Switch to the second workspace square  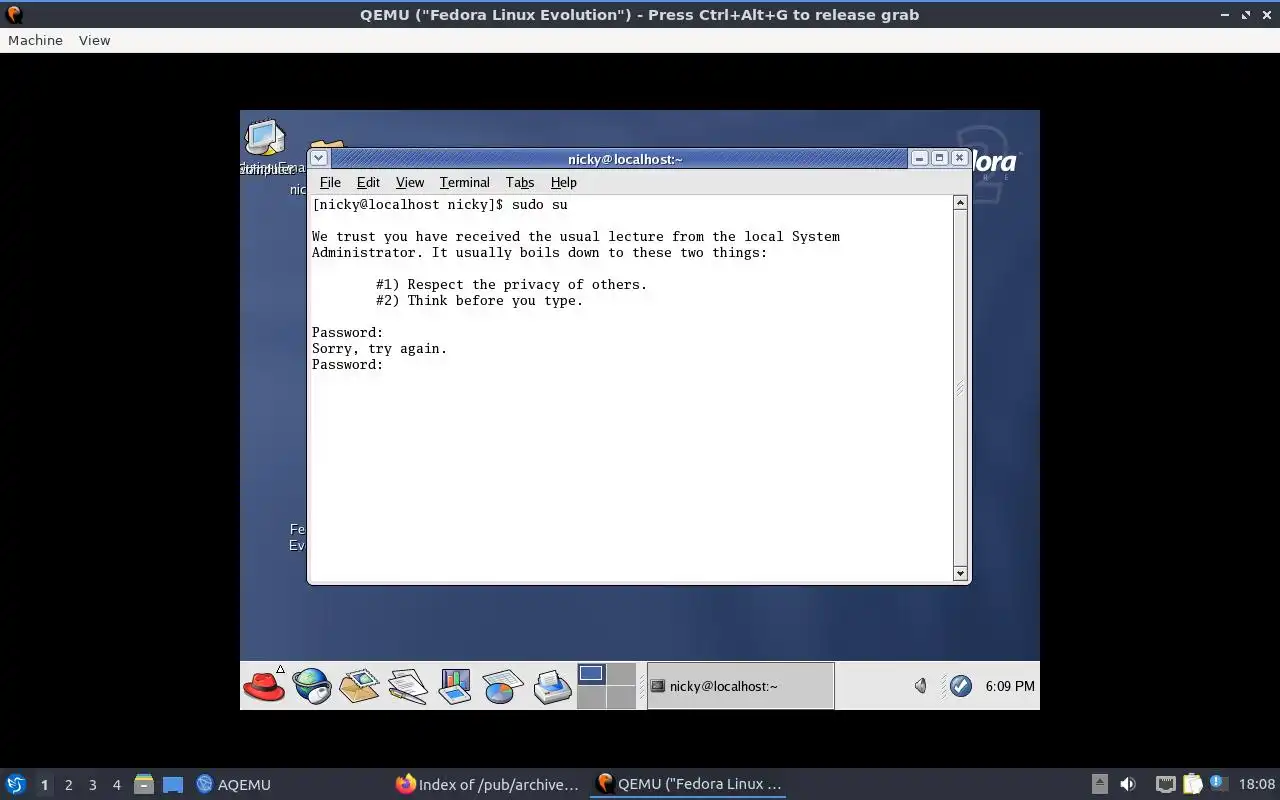[x=621, y=674]
